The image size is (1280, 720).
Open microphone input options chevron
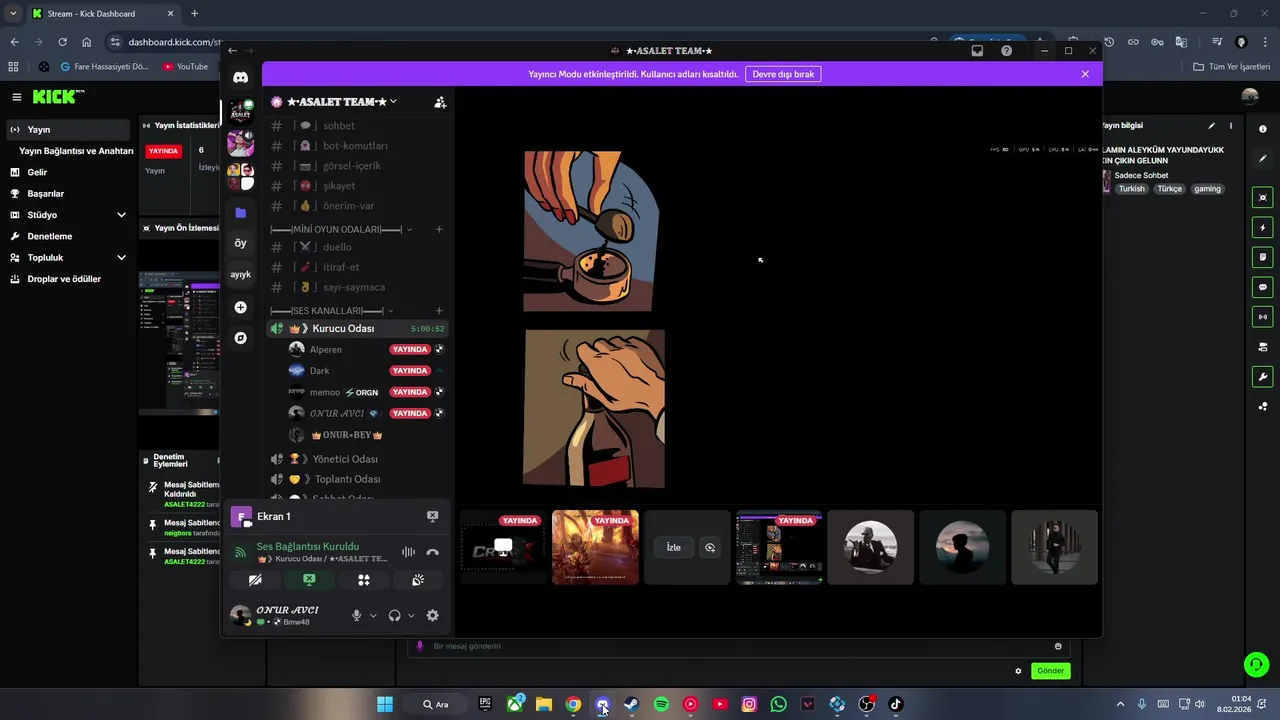coord(373,616)
